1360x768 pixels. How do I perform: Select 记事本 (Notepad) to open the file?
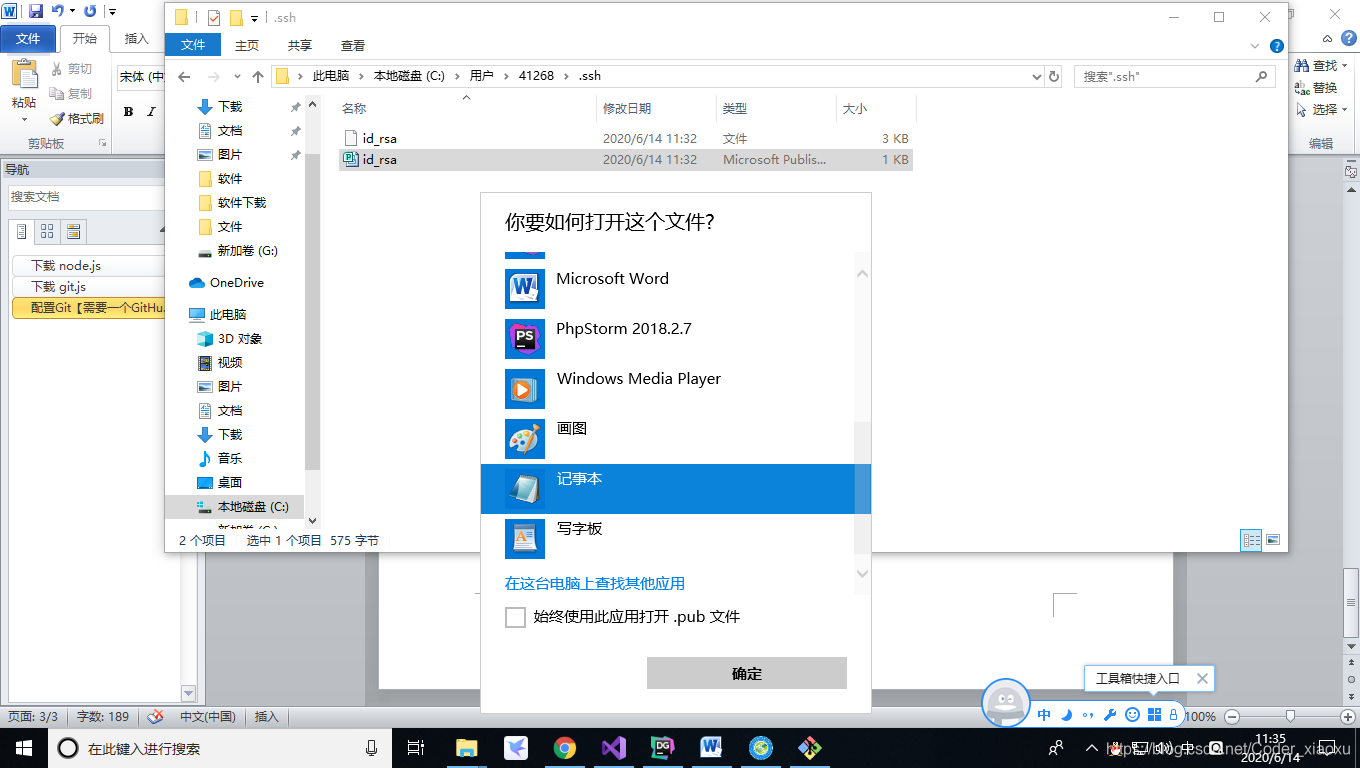click(675, 489)
